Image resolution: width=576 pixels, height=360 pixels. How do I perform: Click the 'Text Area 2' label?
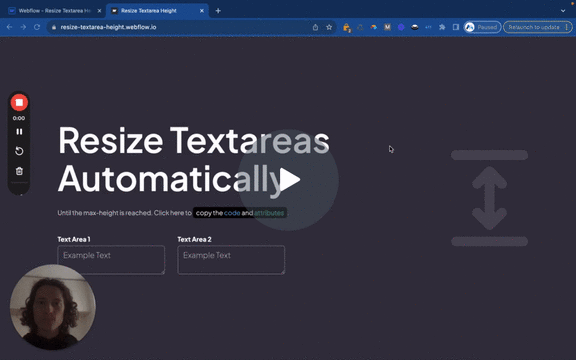click(x=194, y=240)
